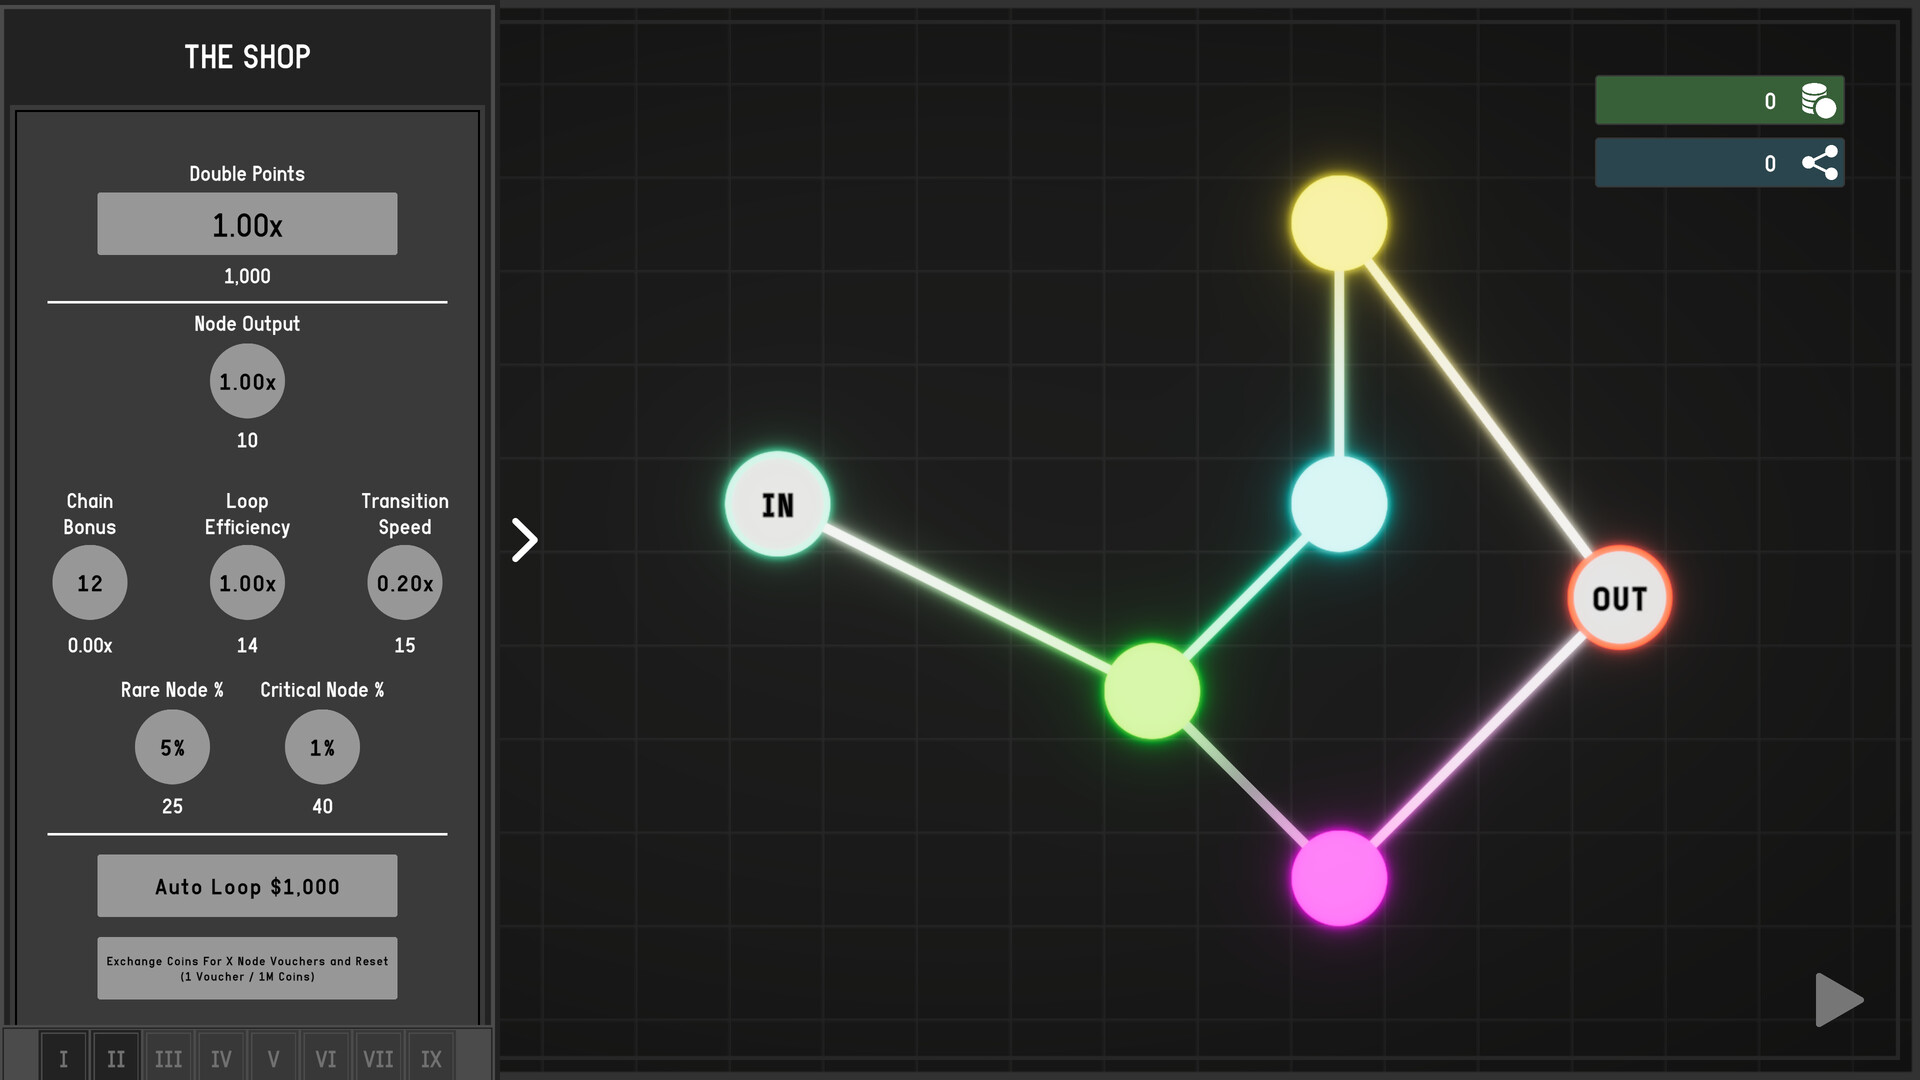Screen dimensions: 1920x1080
Task: Select the OUT node on the graph
Action: click(1620, 598)
